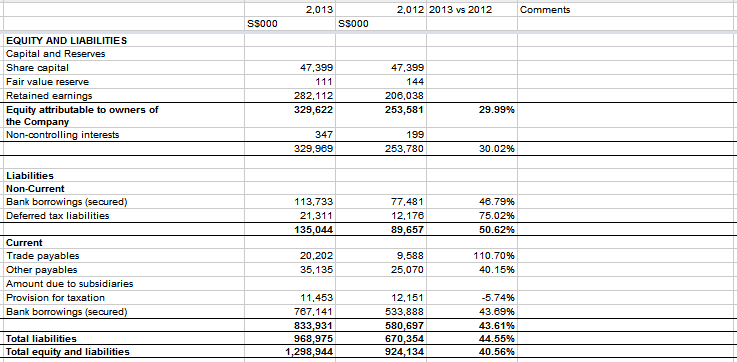Select 'Equity attributable to owners of the Company' cell
The image size is (737, 362).
124,116
